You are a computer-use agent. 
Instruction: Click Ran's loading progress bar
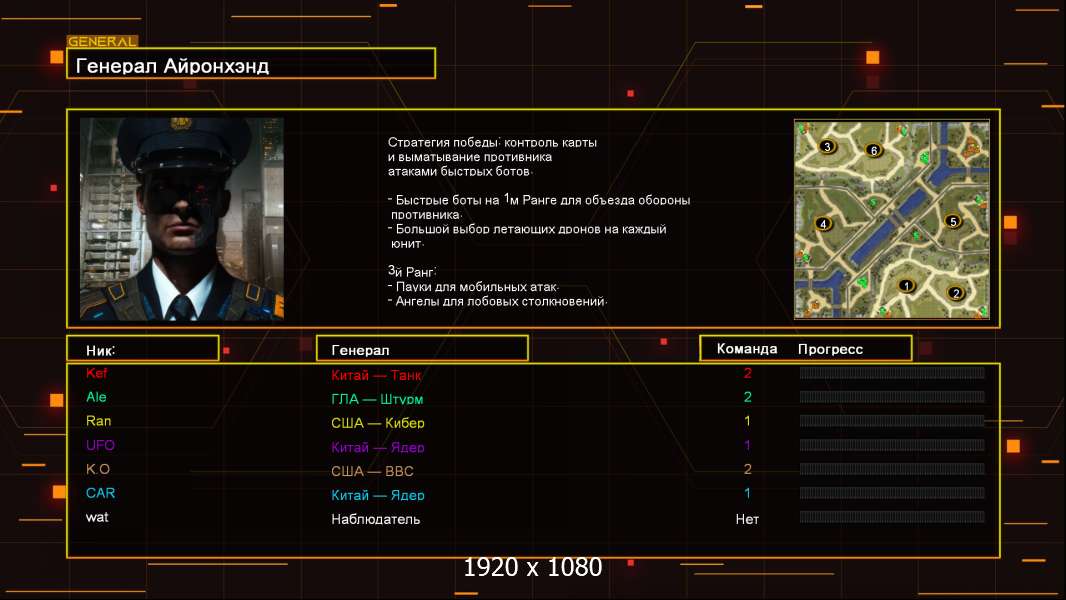pos(892,421)
